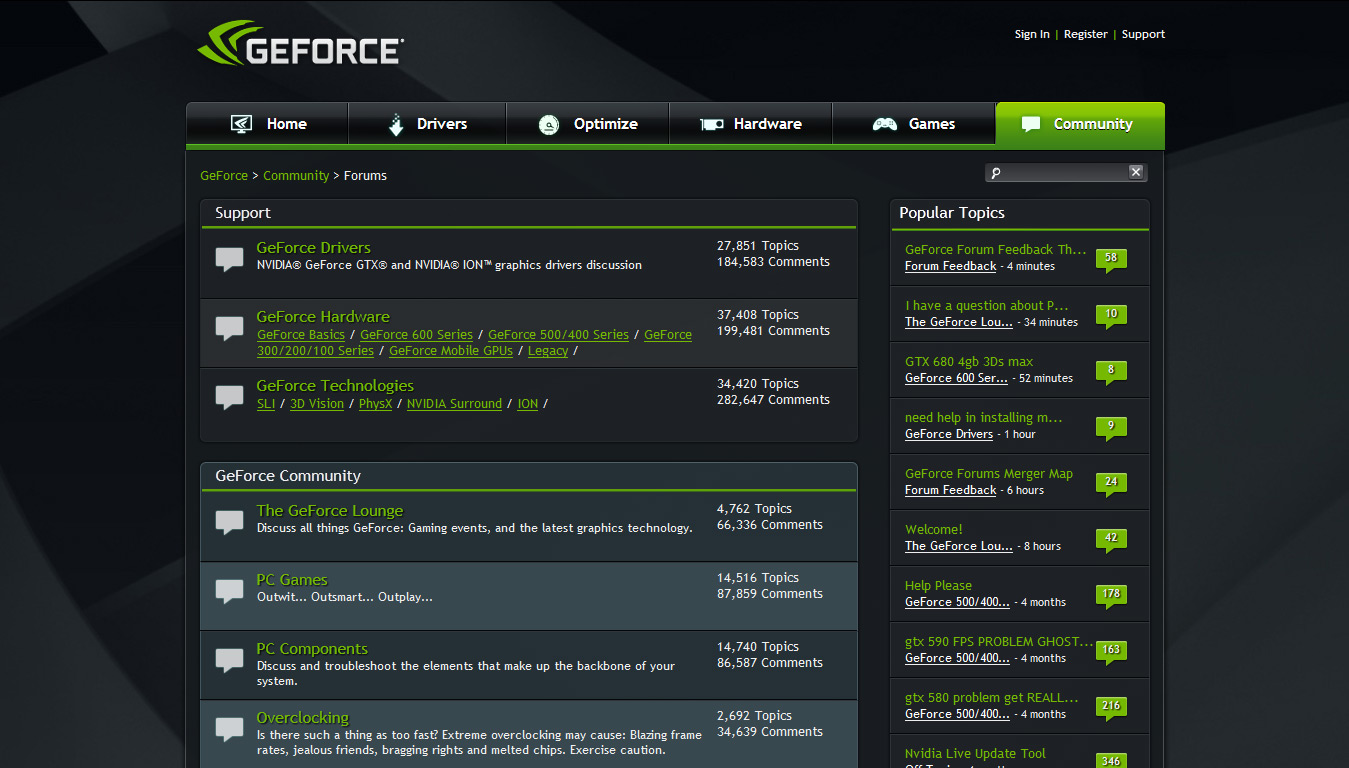Open the GeForce Technologies forum
Screen dimensions: 1349x768
click(x=335, y=385)
